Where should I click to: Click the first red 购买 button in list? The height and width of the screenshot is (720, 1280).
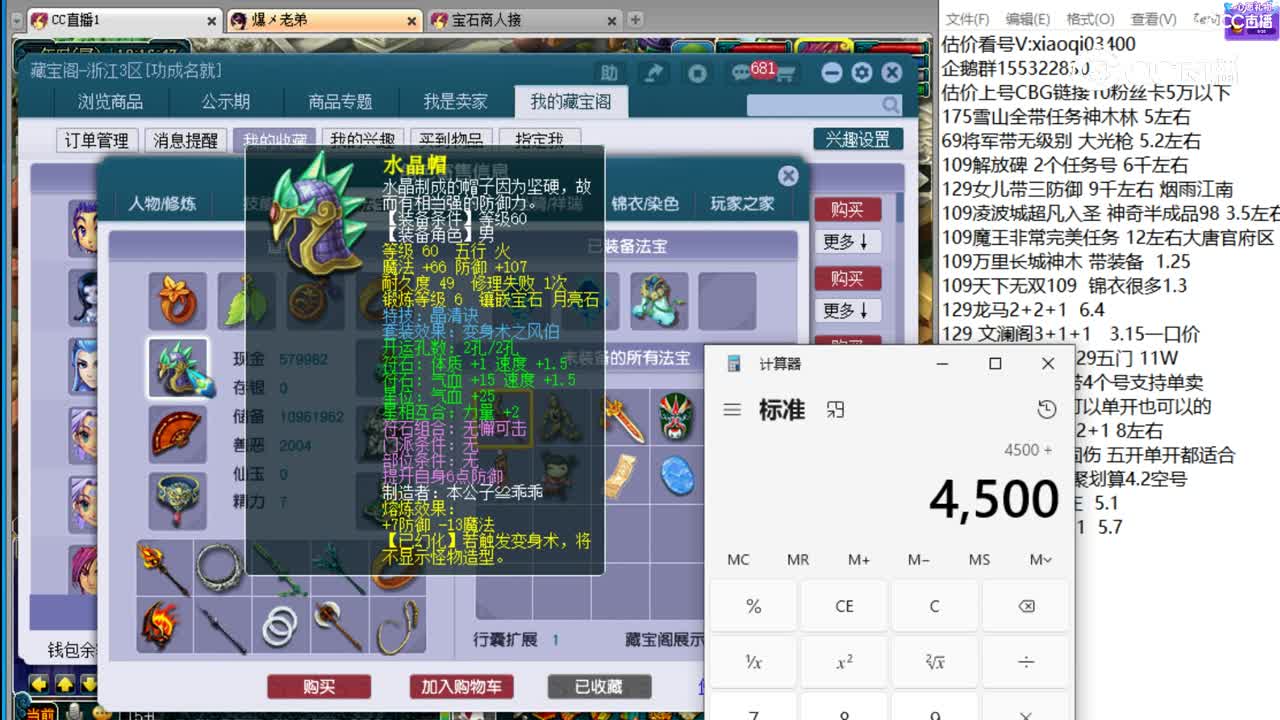[847, 209]
